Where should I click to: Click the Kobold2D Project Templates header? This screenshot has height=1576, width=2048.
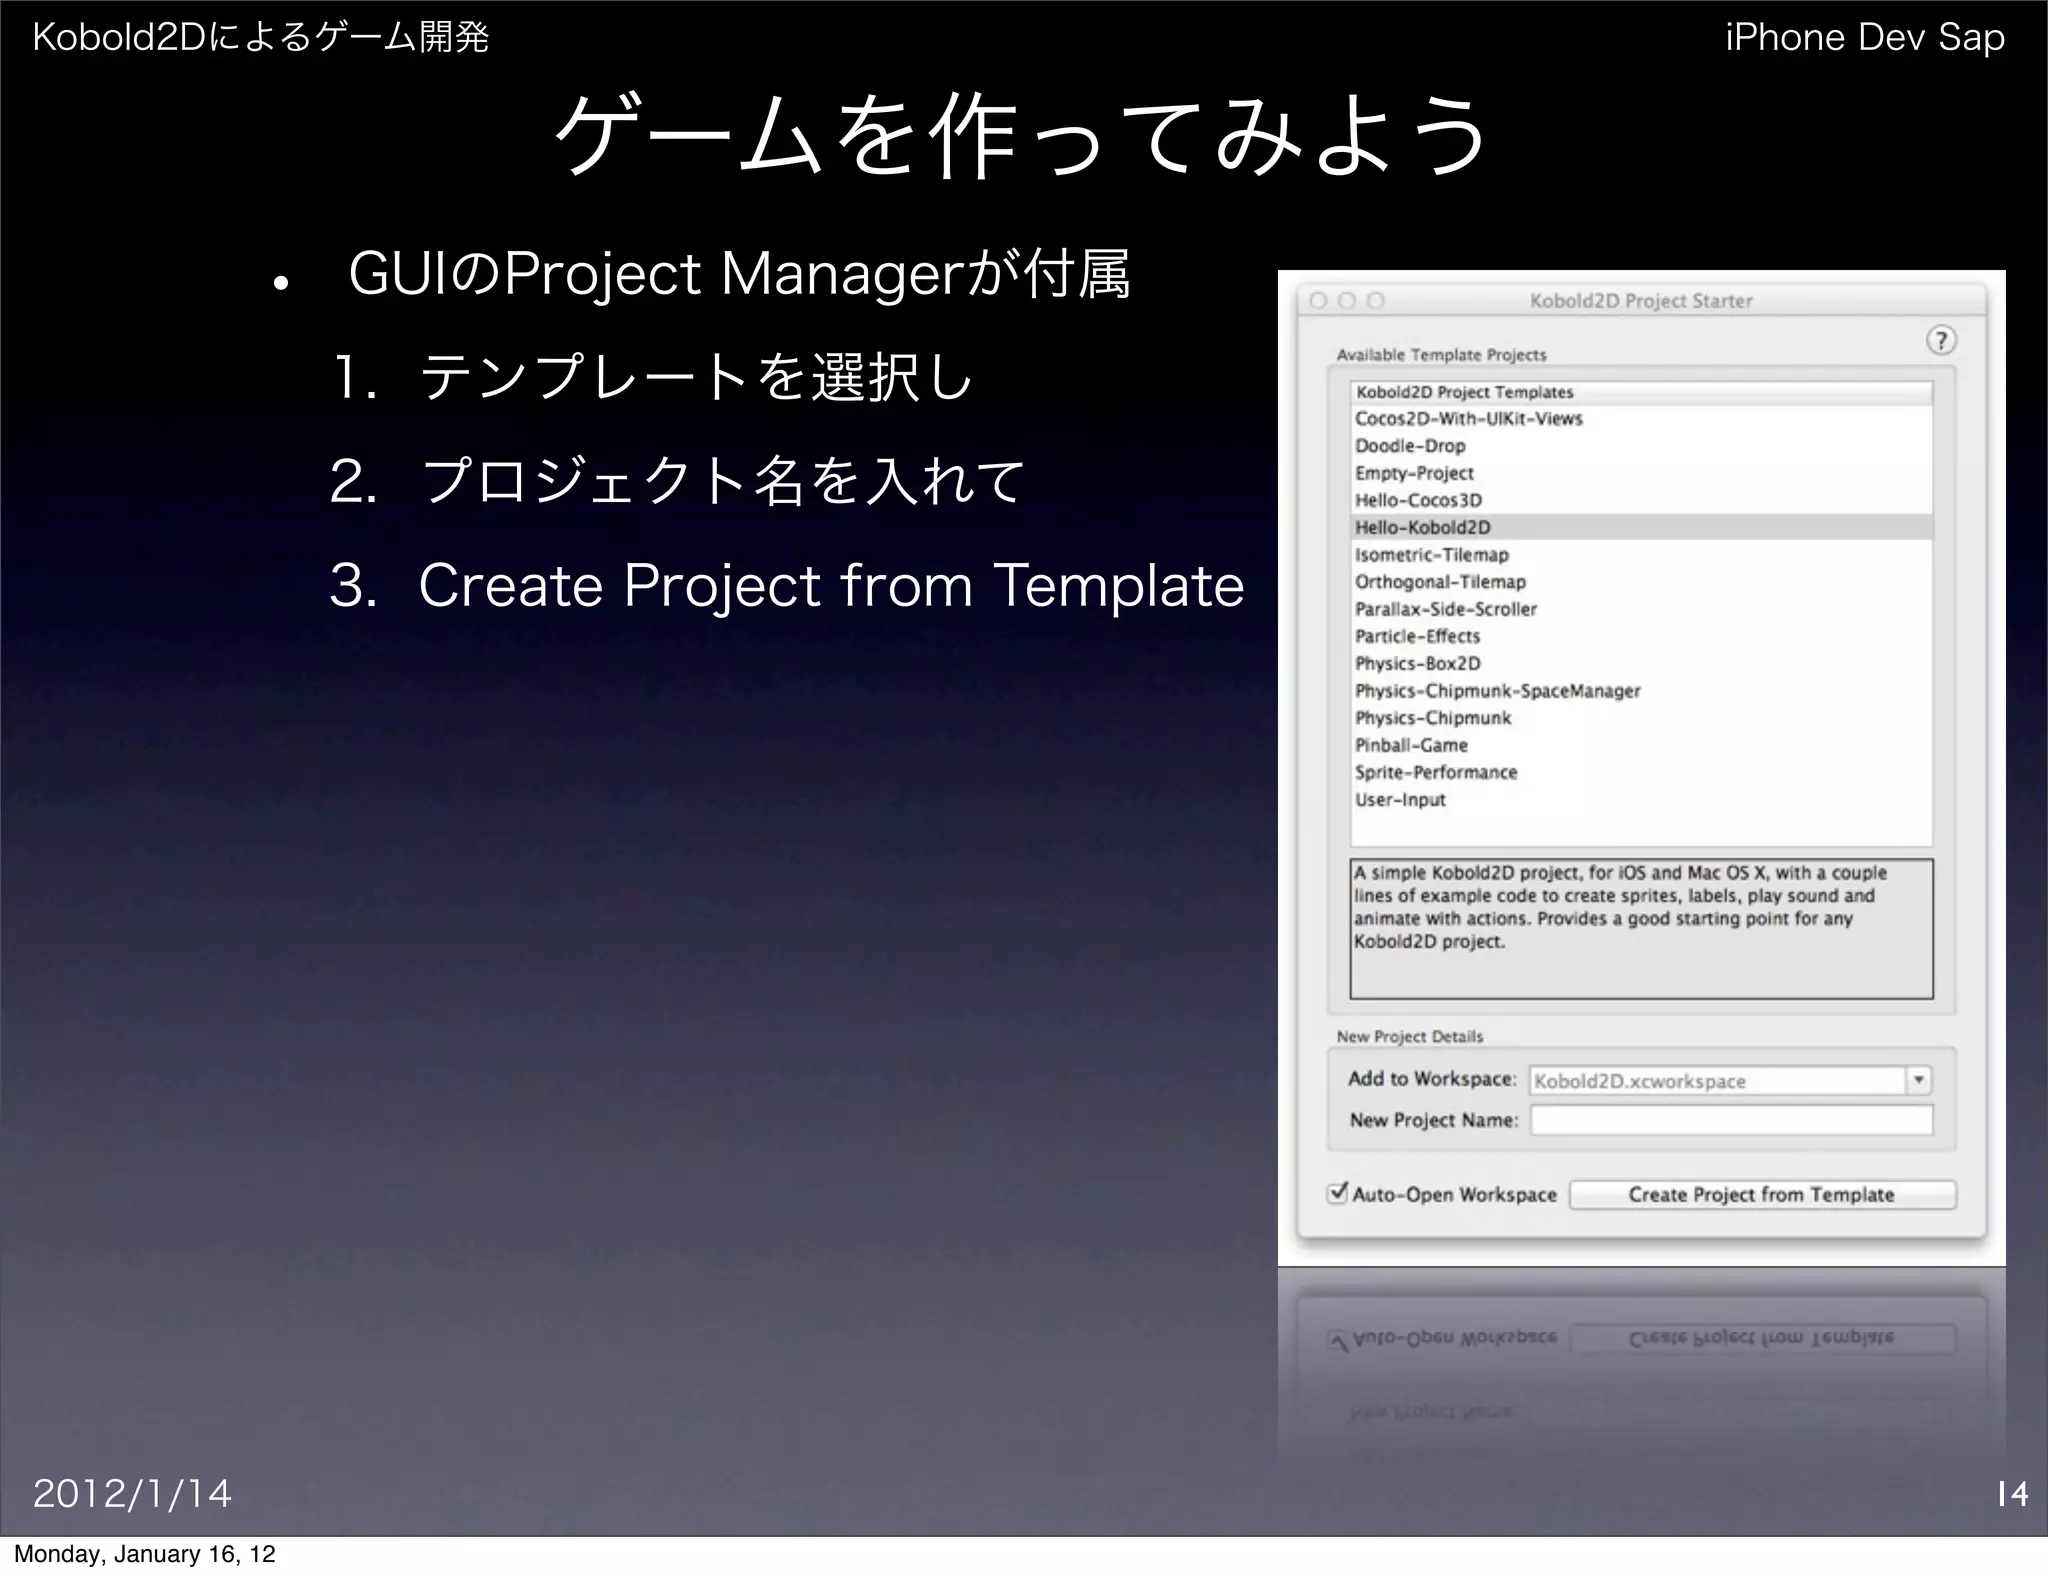click(1464, 392)
